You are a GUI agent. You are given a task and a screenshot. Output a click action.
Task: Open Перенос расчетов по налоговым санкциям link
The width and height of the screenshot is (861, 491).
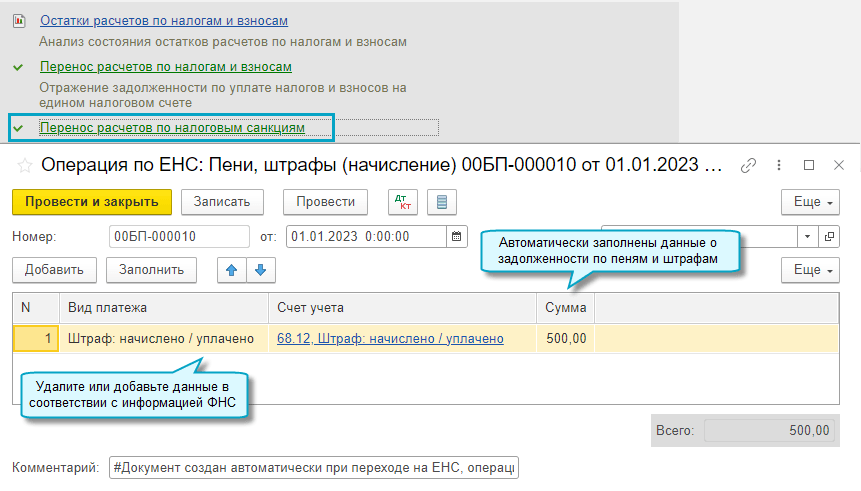pyautogui.click(x=171, y=127)
